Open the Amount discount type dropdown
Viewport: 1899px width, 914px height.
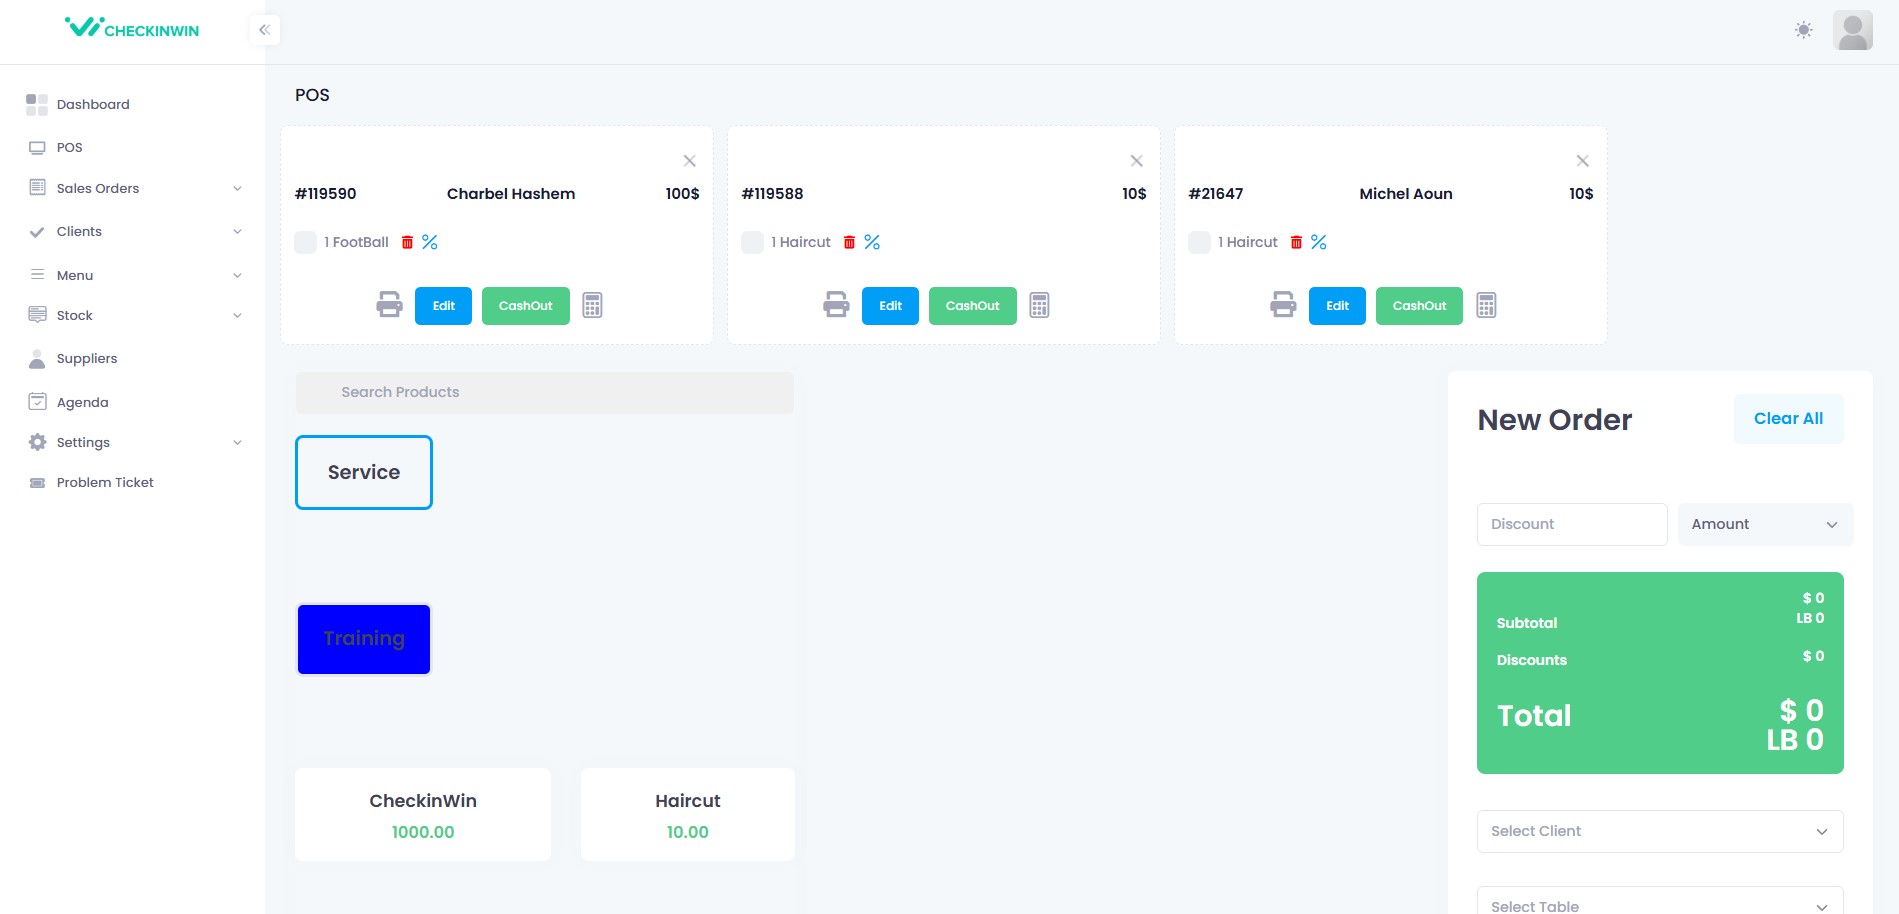click(1765, 524)
